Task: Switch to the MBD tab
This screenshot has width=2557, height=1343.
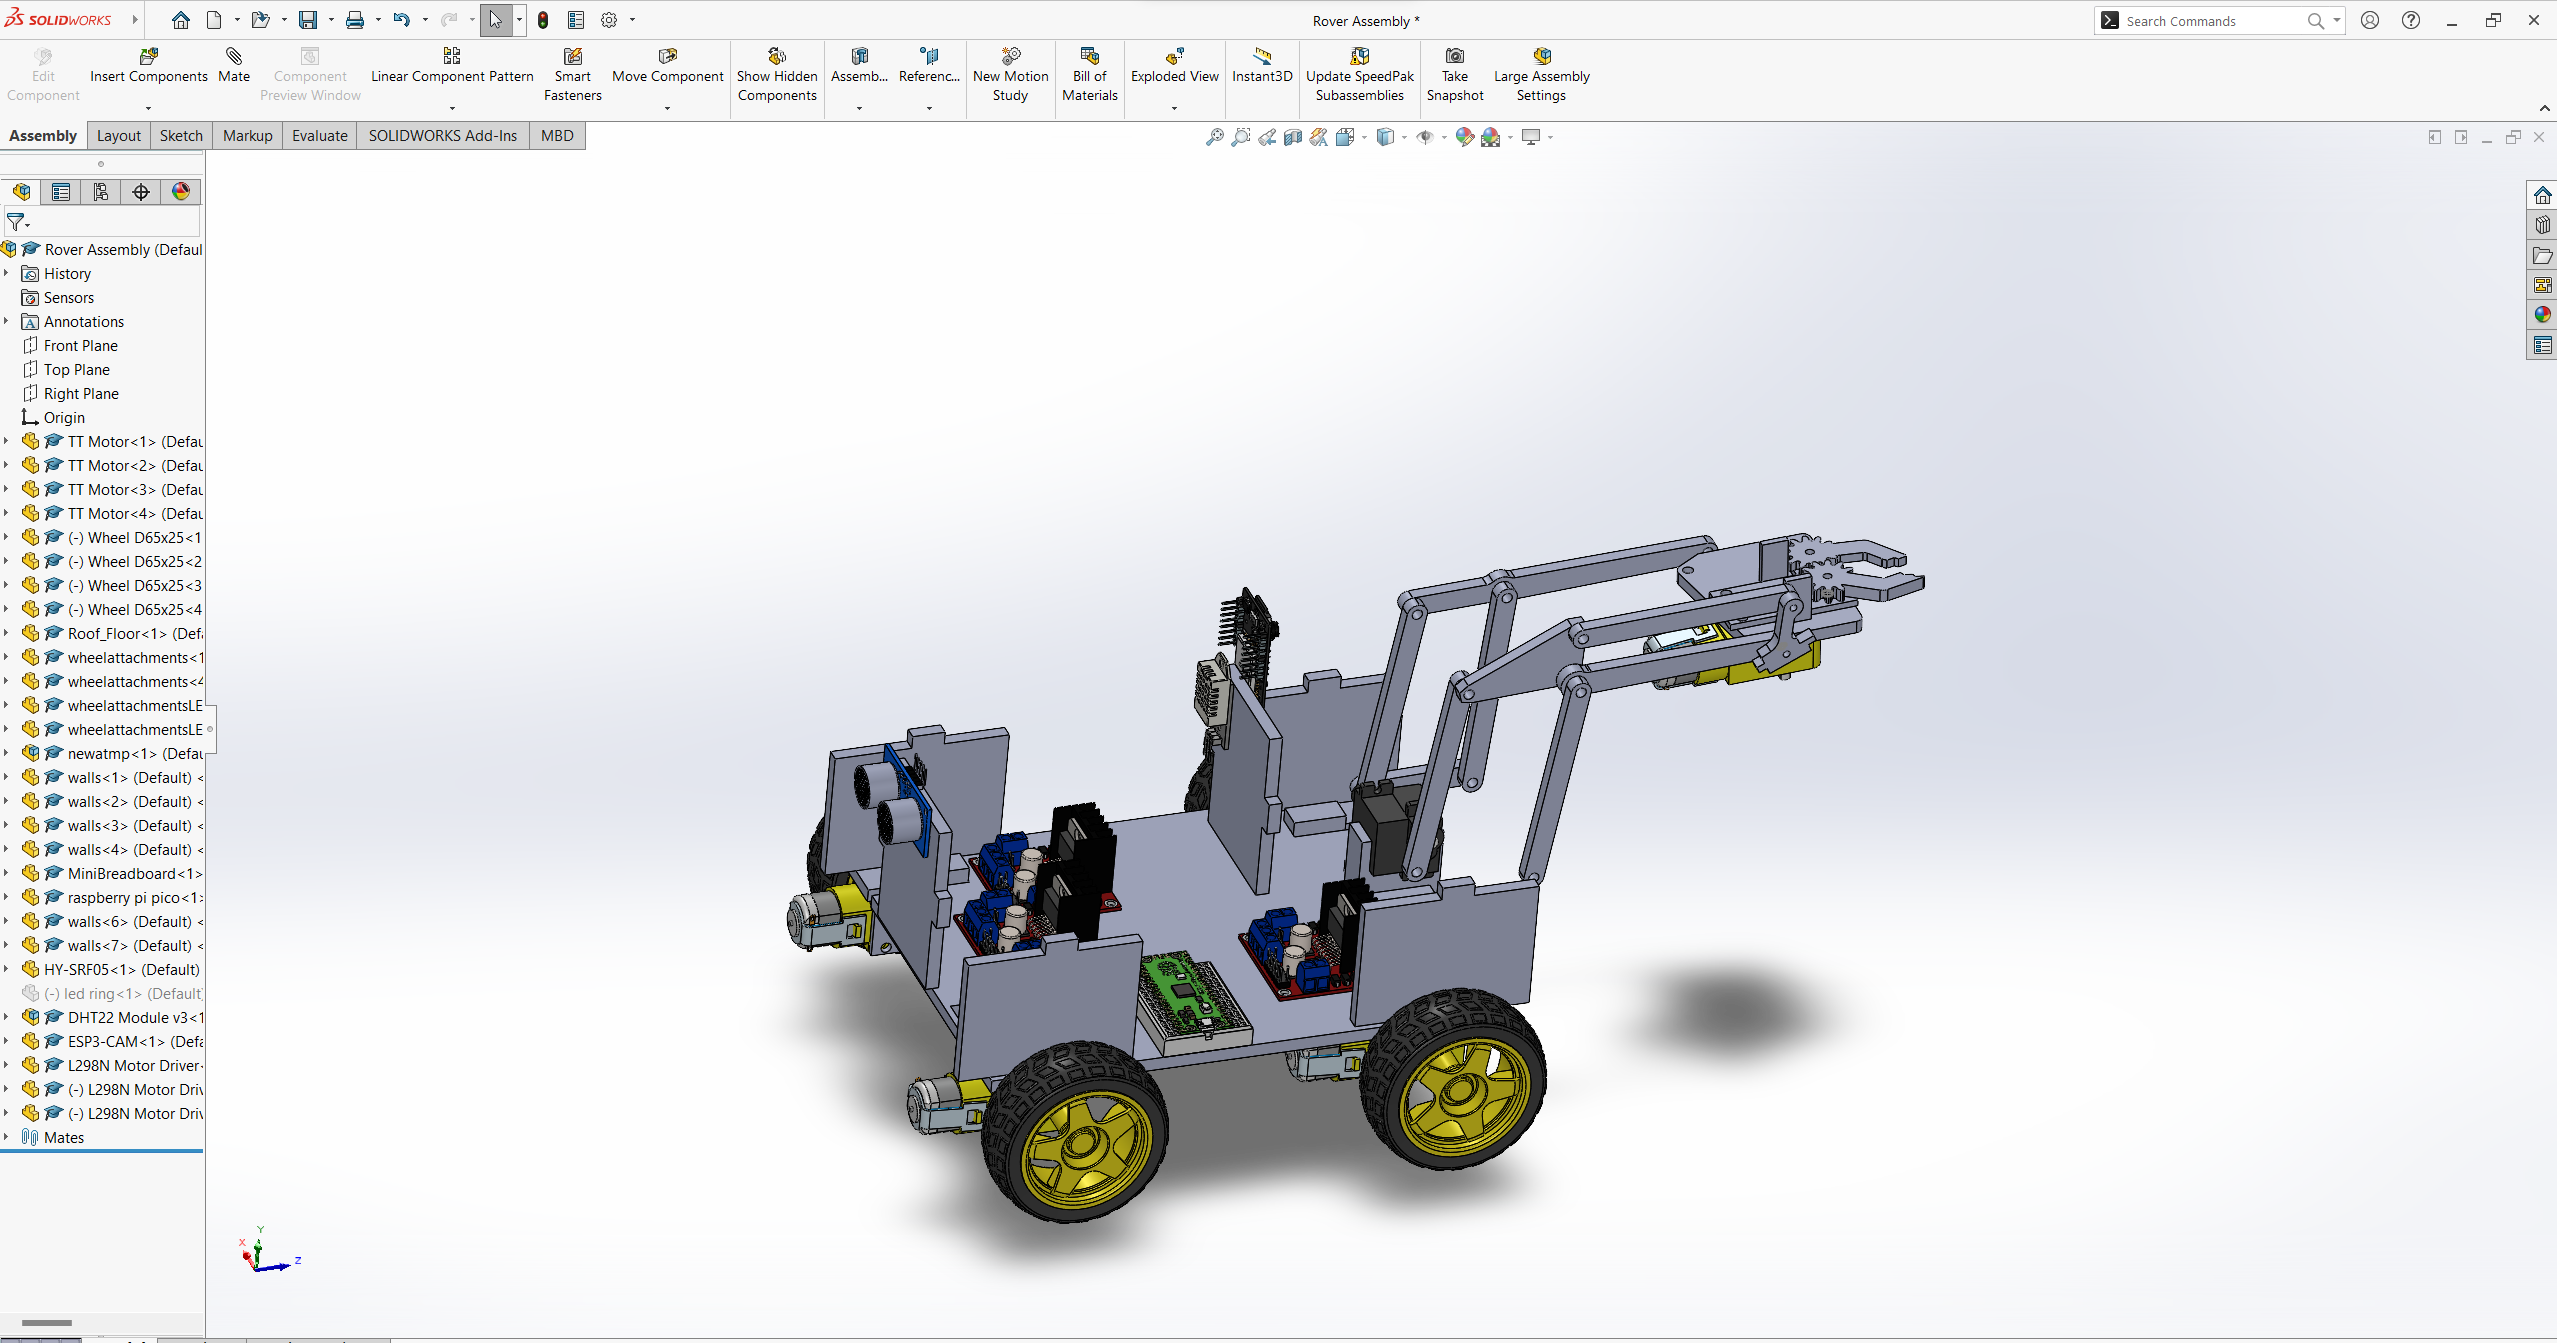Action: pos(557,136)
